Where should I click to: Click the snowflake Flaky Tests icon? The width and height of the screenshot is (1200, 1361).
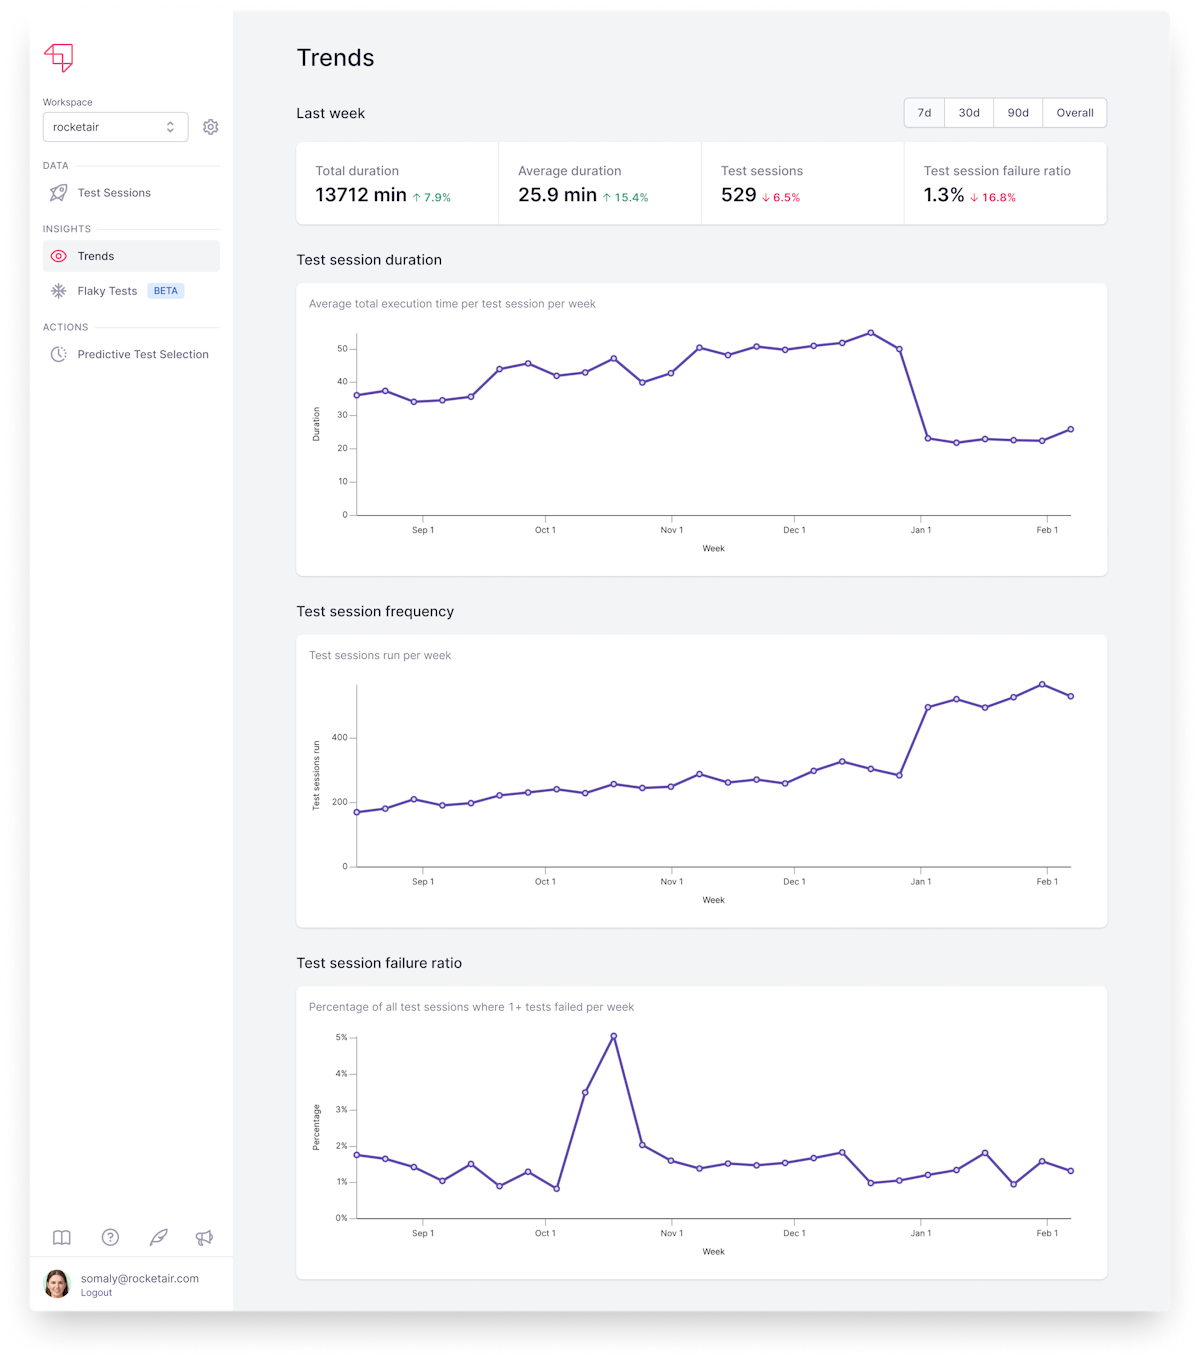(59, 291)
